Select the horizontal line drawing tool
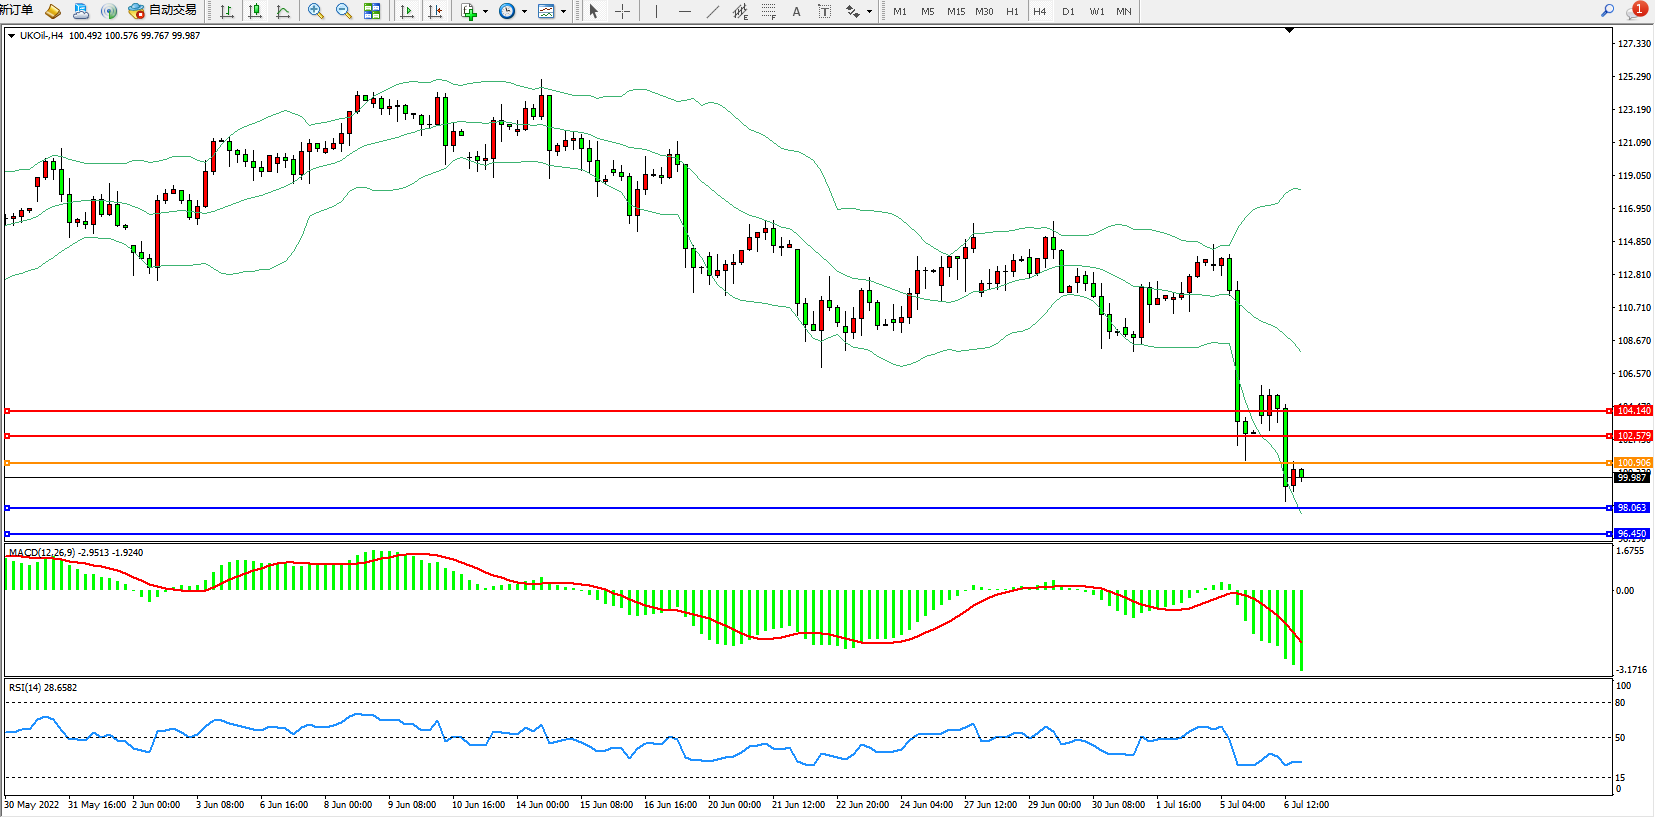This screenshot has height=818, width=1655. coord(684,11)
